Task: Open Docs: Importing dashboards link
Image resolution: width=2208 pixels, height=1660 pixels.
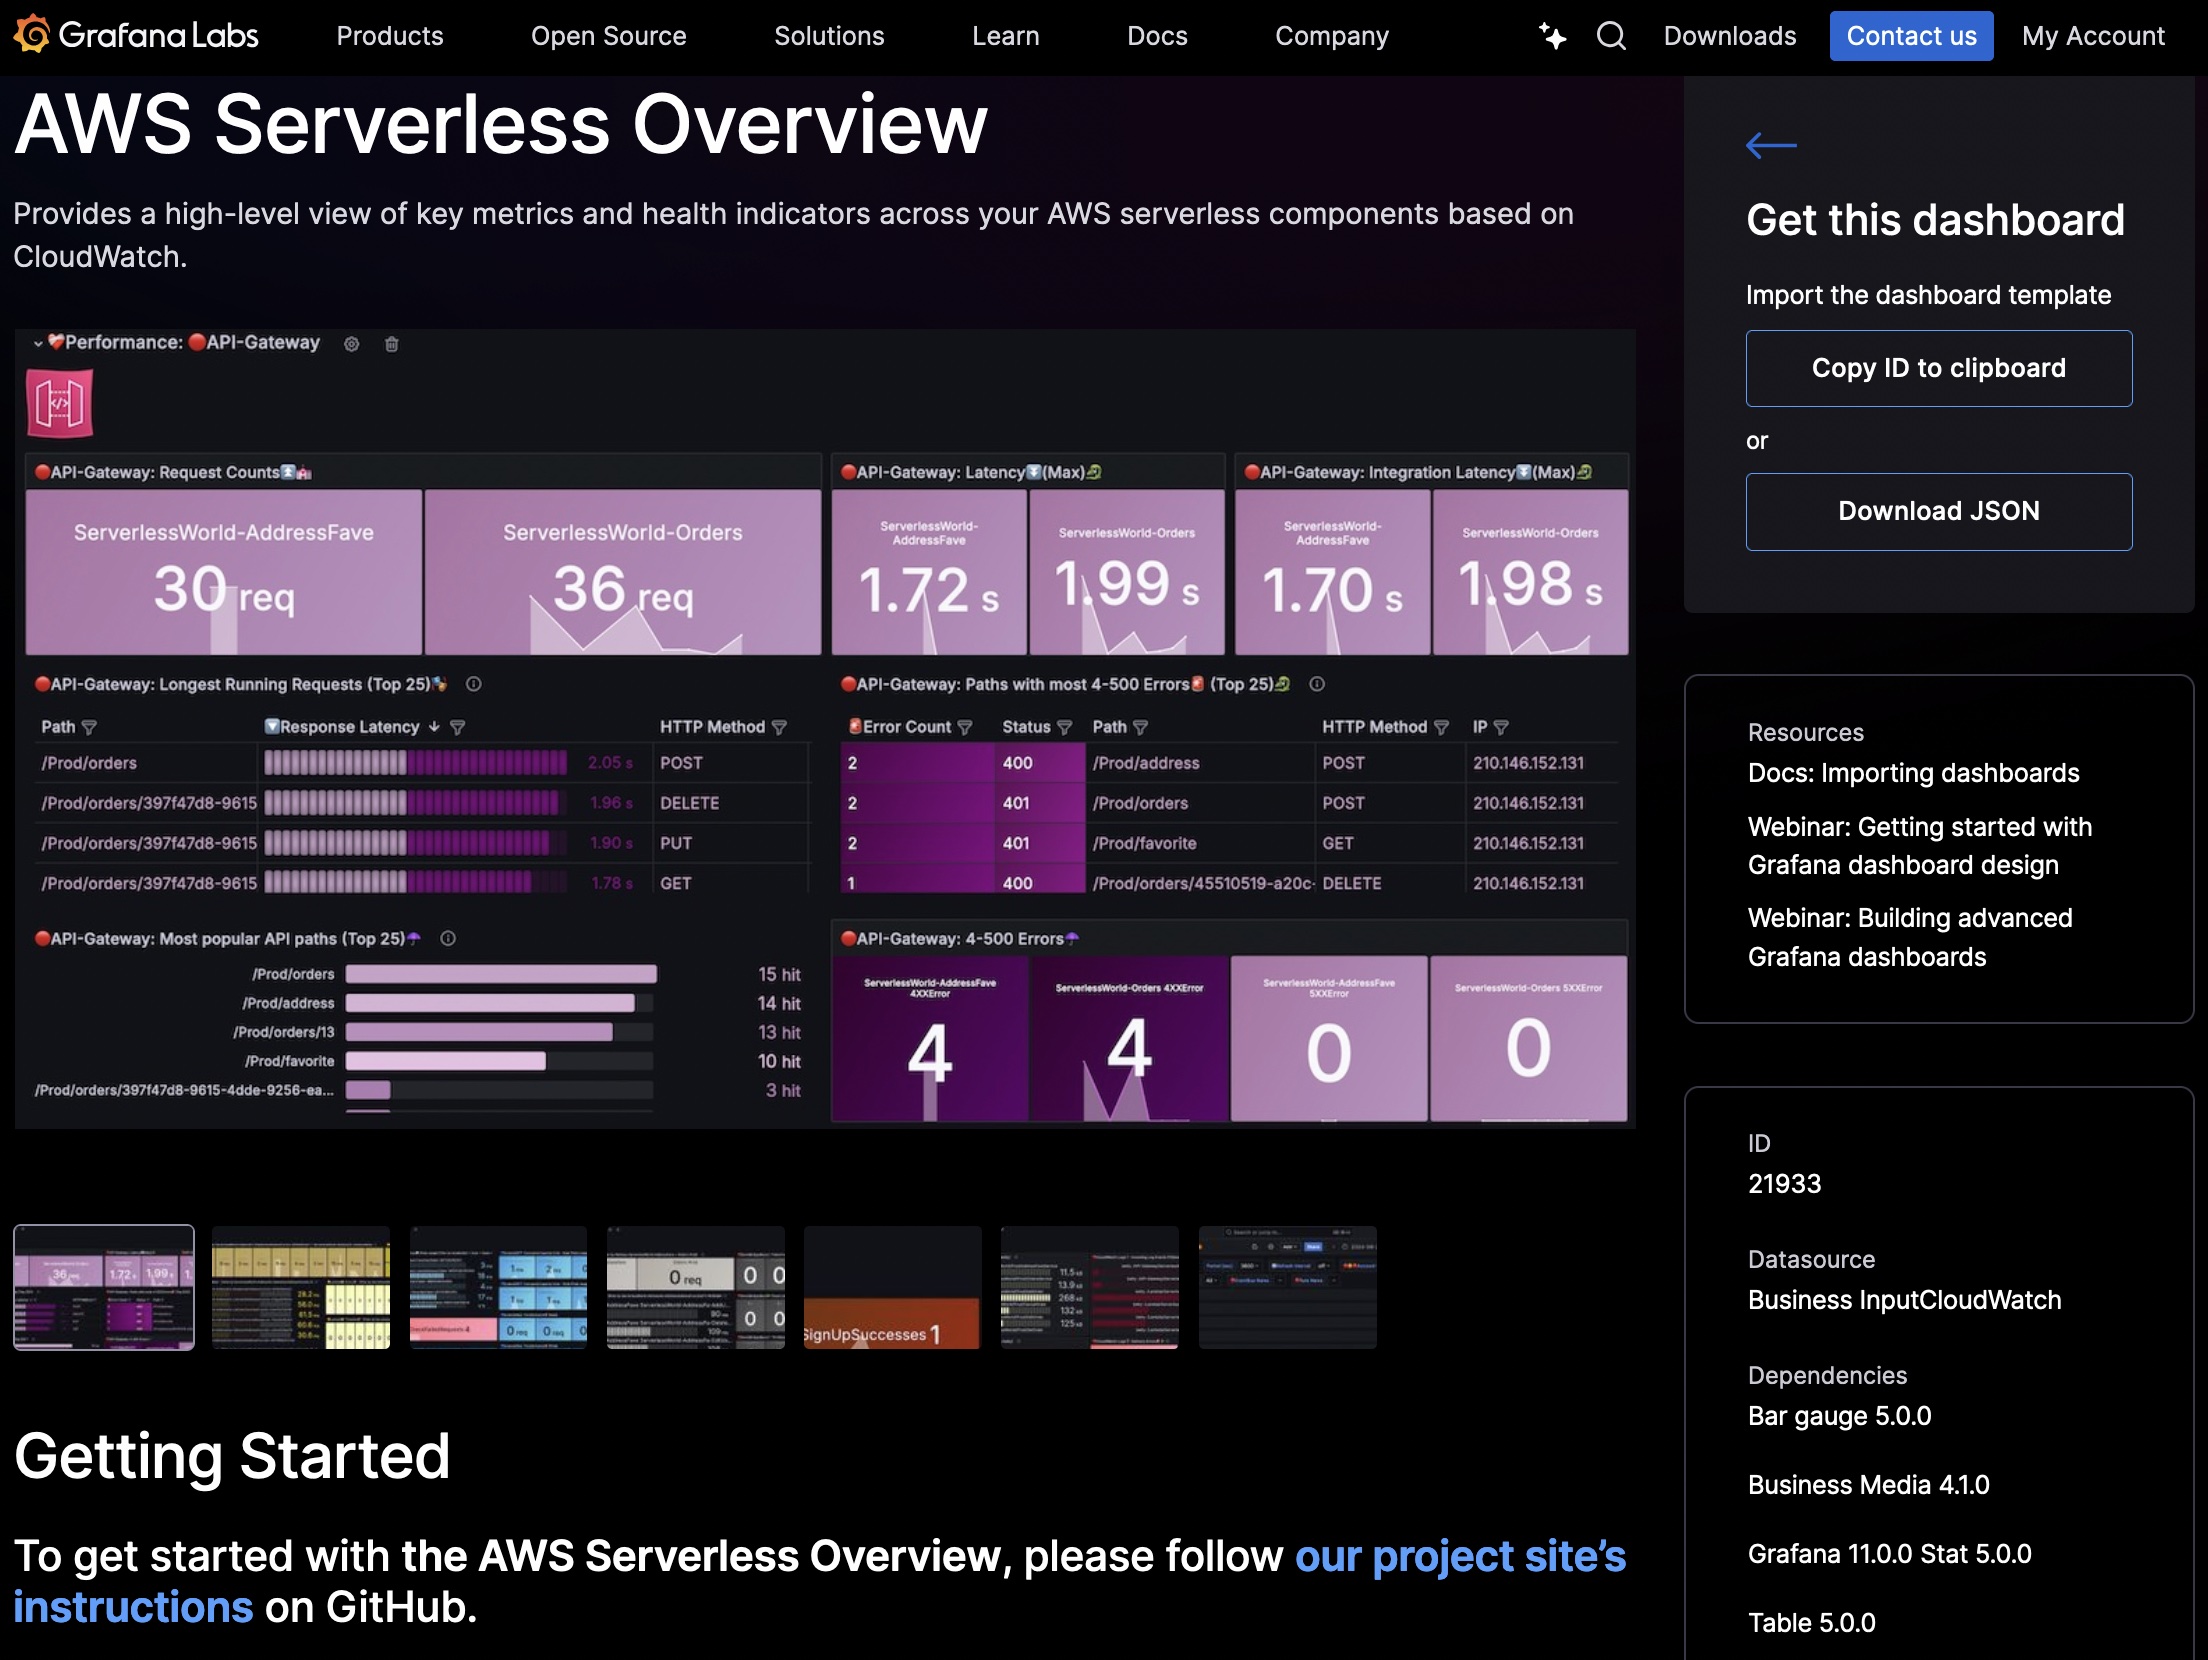Action: click(x=1913, y=773)
